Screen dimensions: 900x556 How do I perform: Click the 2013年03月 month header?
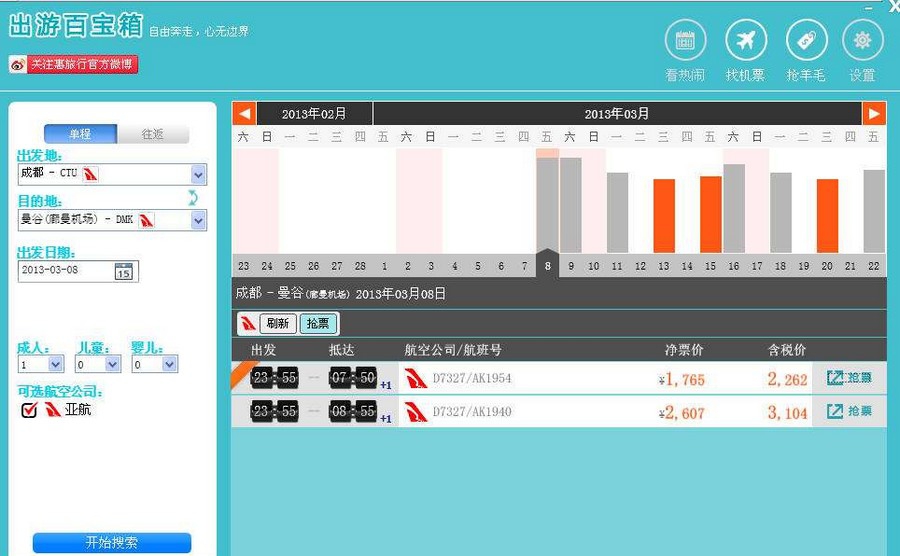(617, 114)
